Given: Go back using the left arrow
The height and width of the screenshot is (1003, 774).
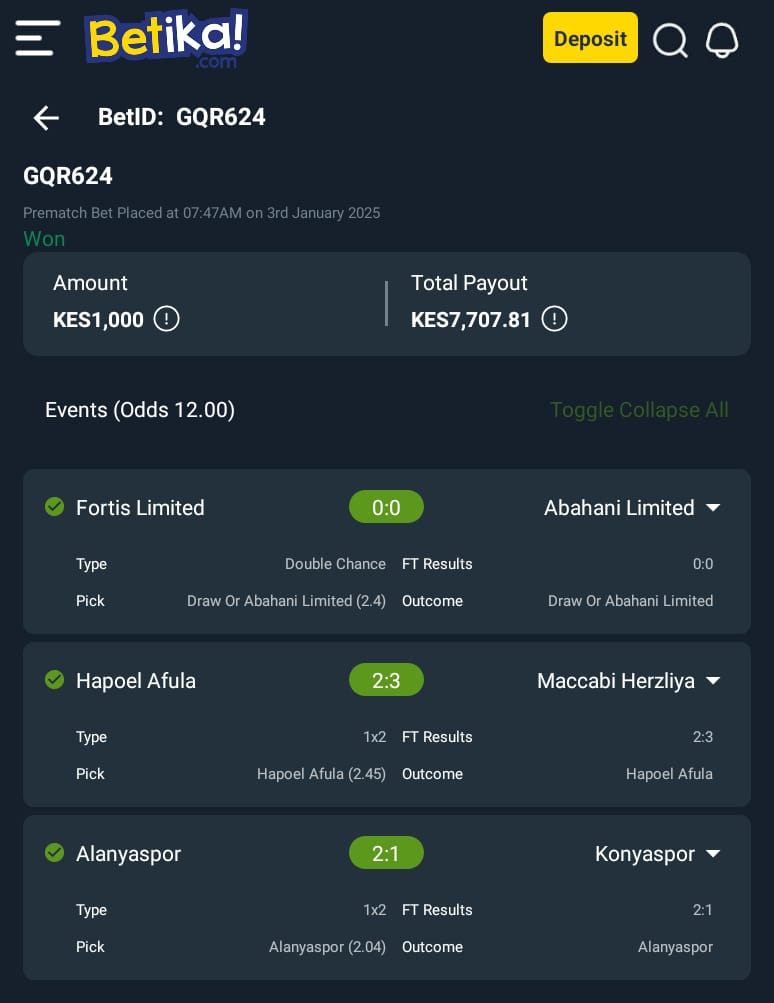Looking at the screenshot, I should [46, 118].
